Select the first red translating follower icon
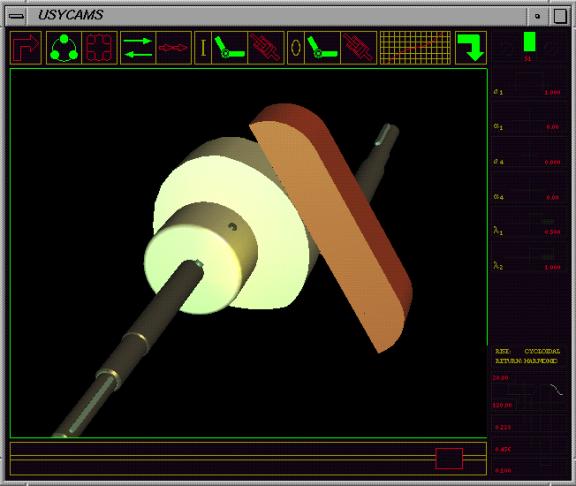Viewport: 576px width, 486px height. [266, 48]
